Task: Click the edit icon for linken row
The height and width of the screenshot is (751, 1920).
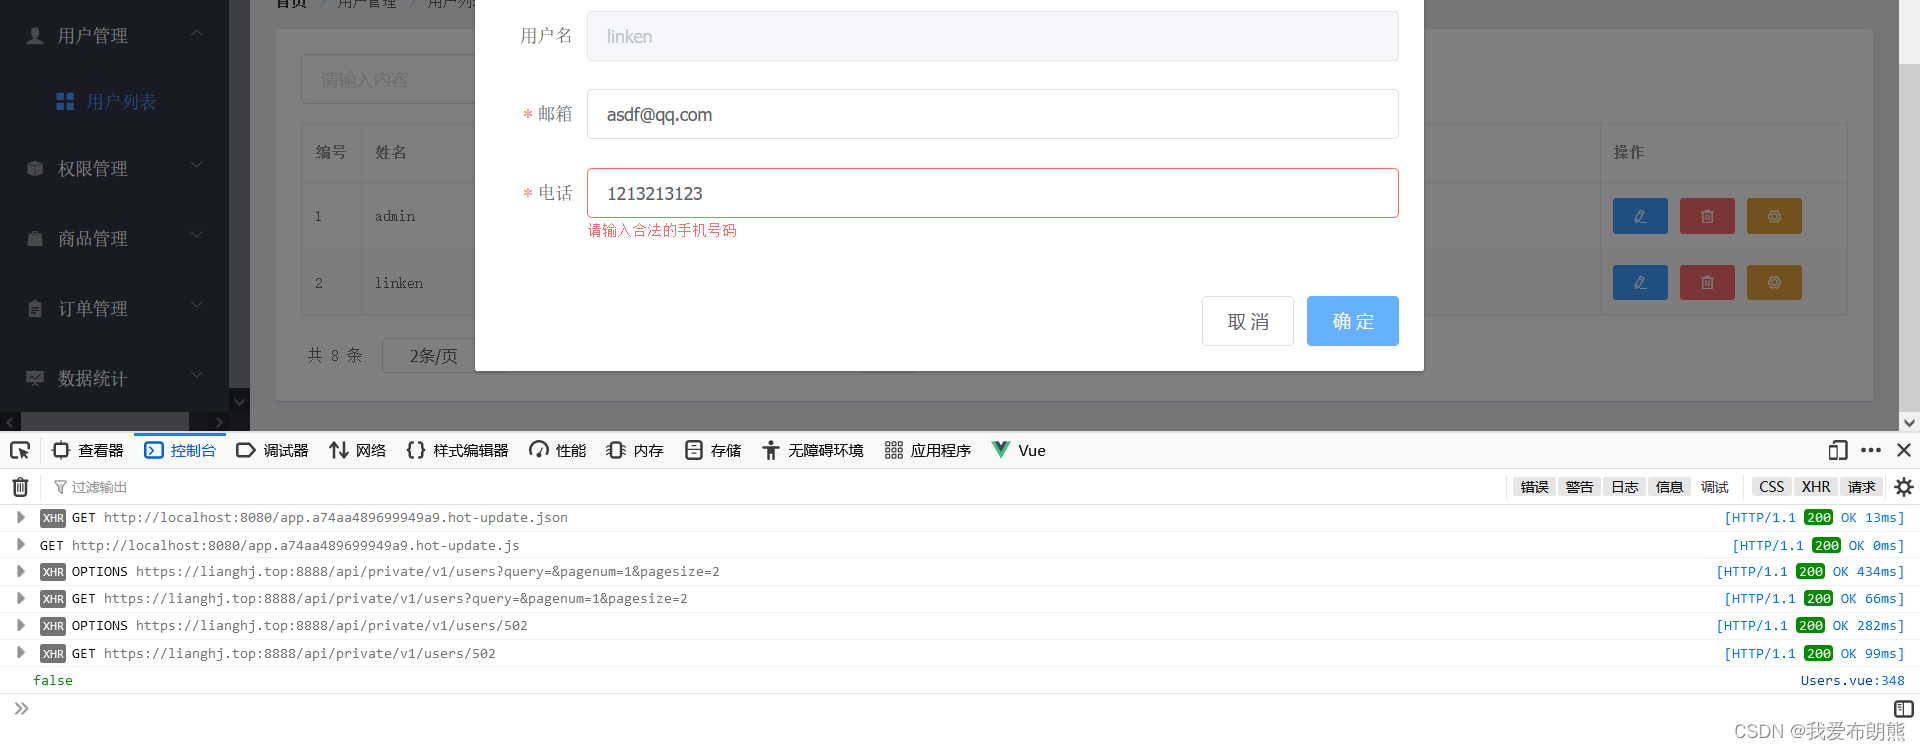Action: (x=1640, y=283)
